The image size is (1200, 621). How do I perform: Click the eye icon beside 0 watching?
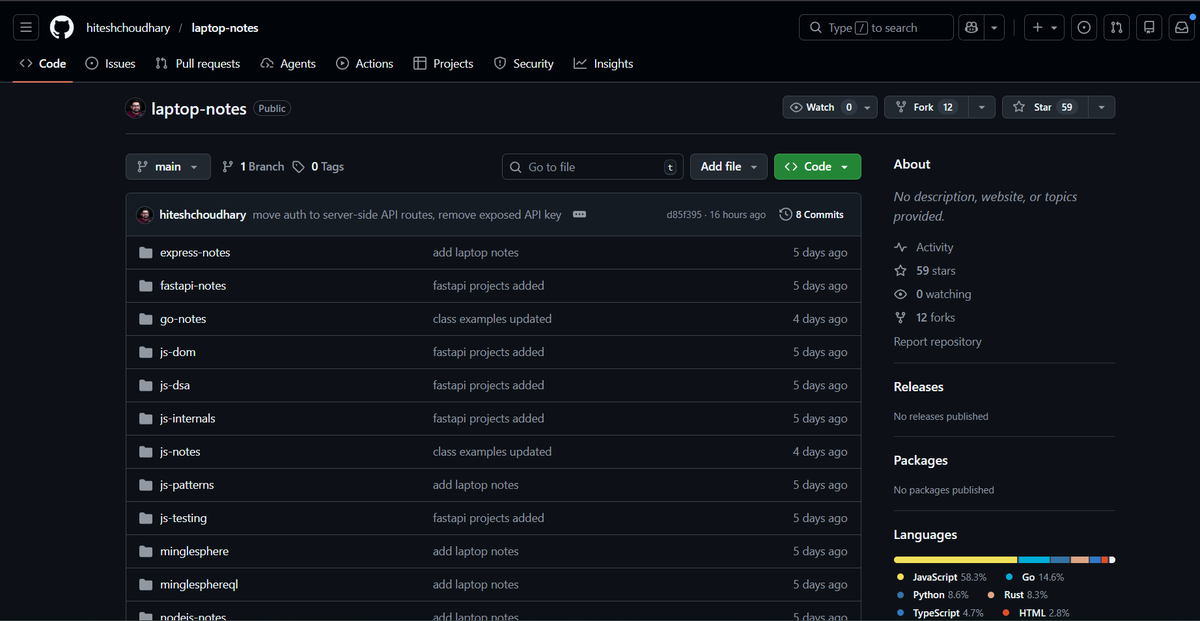tap(901, 294)
